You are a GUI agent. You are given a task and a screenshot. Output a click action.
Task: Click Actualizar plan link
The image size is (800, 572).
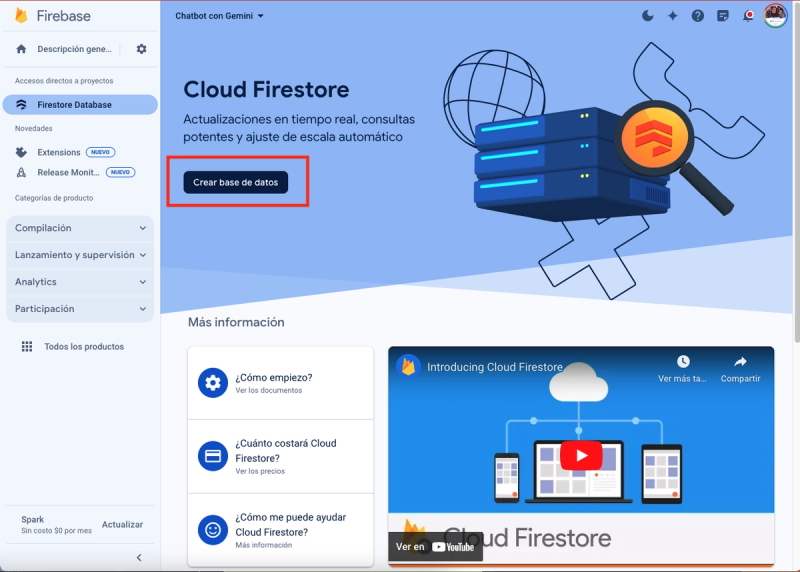click(x=122, y=525)
